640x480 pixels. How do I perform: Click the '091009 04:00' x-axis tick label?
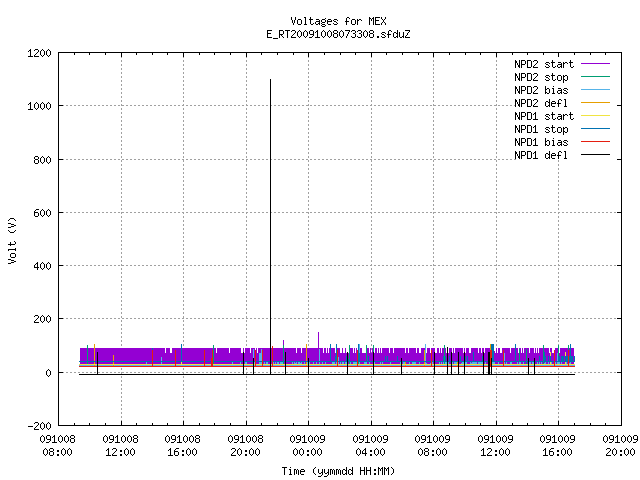pos(370,446)
